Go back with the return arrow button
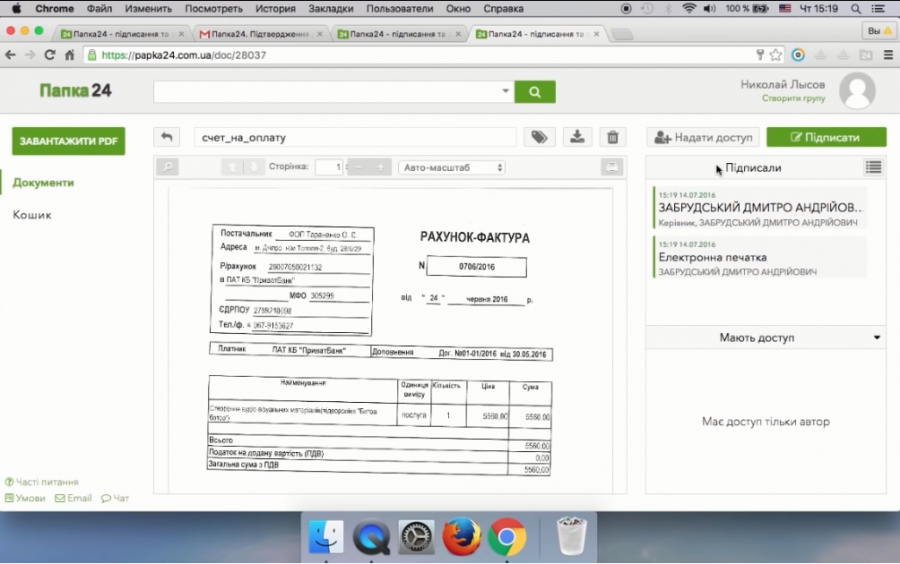 click(x=167, y=137)
